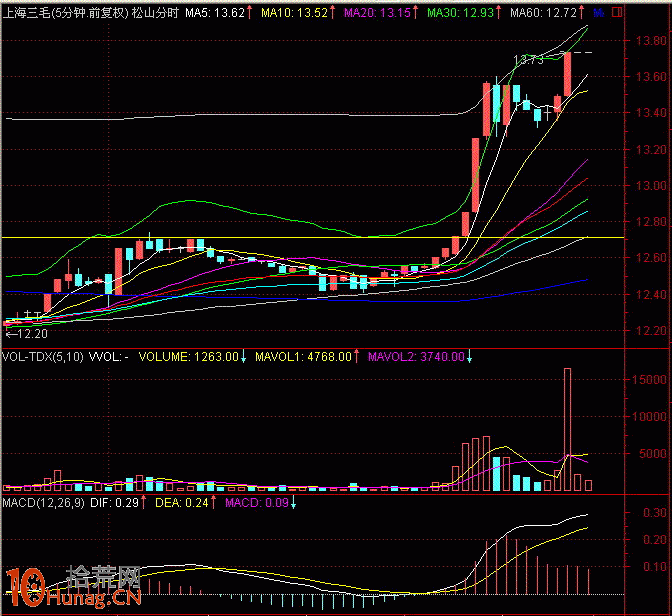Click the chart title 上海三毛(5分钟.前复权)
The width and height of the screenshot is (672, 616).
[65, 13]
